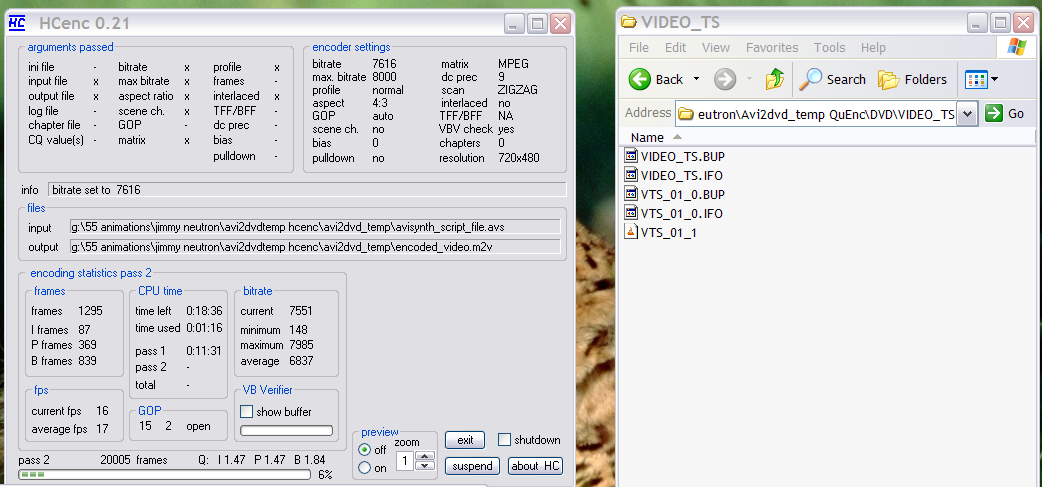Image resolution: width=1042 pixels, height=487 pixels.
Task: Open the Search magnifier in Explorer toolbar
Action: pos(810,79)
